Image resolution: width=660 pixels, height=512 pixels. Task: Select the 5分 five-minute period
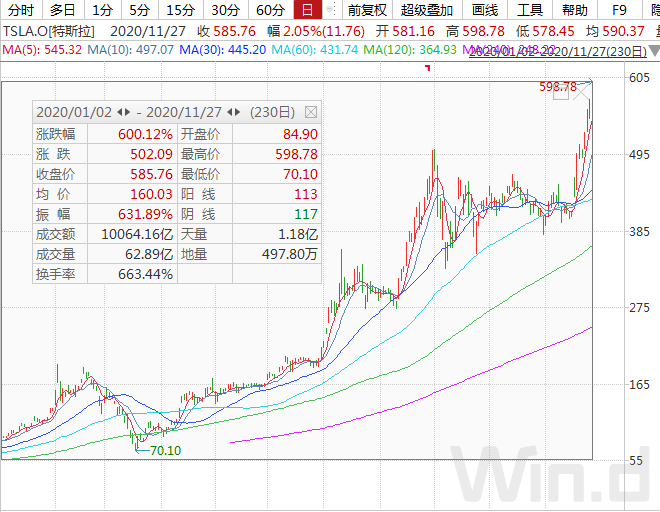click(139, 10)
